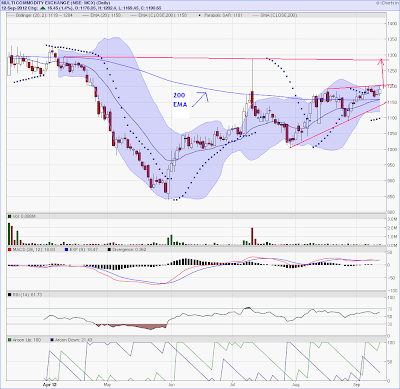The height and width of the screenshot is (389, 400).
Task: Click the green up-arrow change indicator
Action: [44, 7]
